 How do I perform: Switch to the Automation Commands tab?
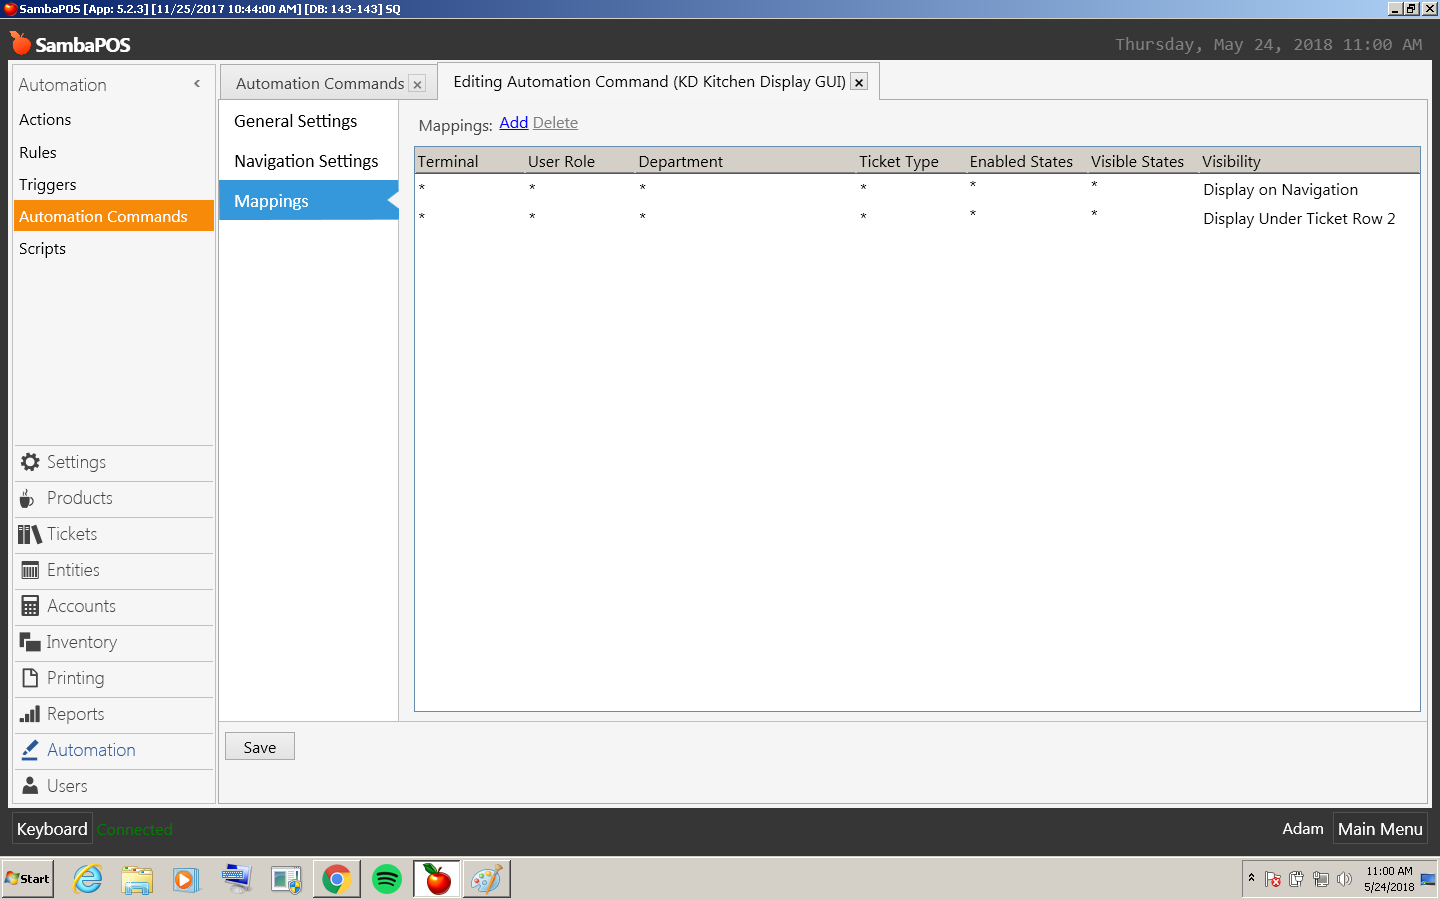(x=320, y=84)
